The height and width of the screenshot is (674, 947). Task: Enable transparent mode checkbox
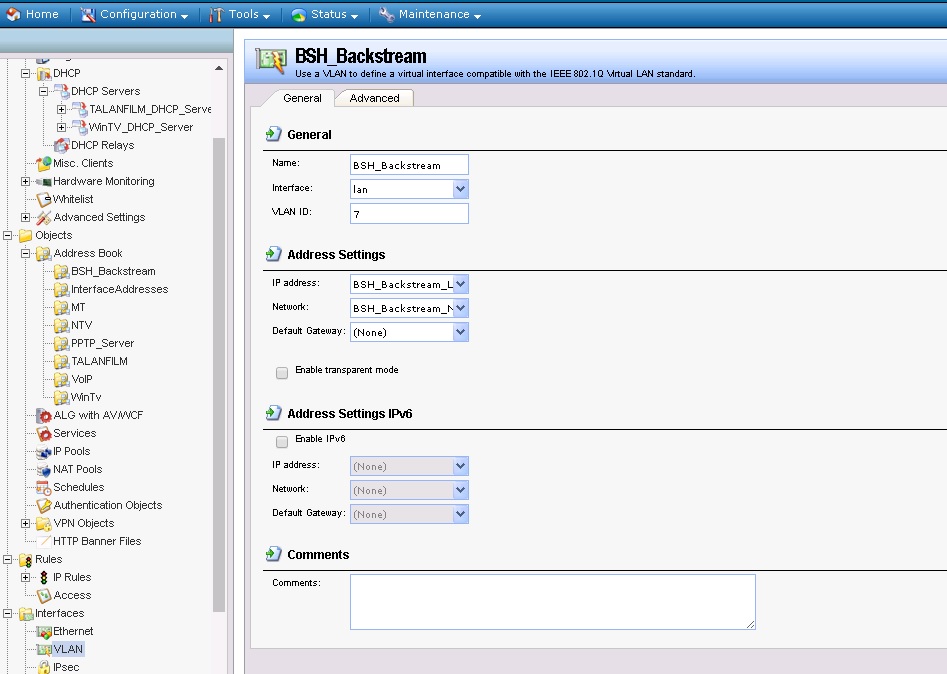(x=282, y=371)
